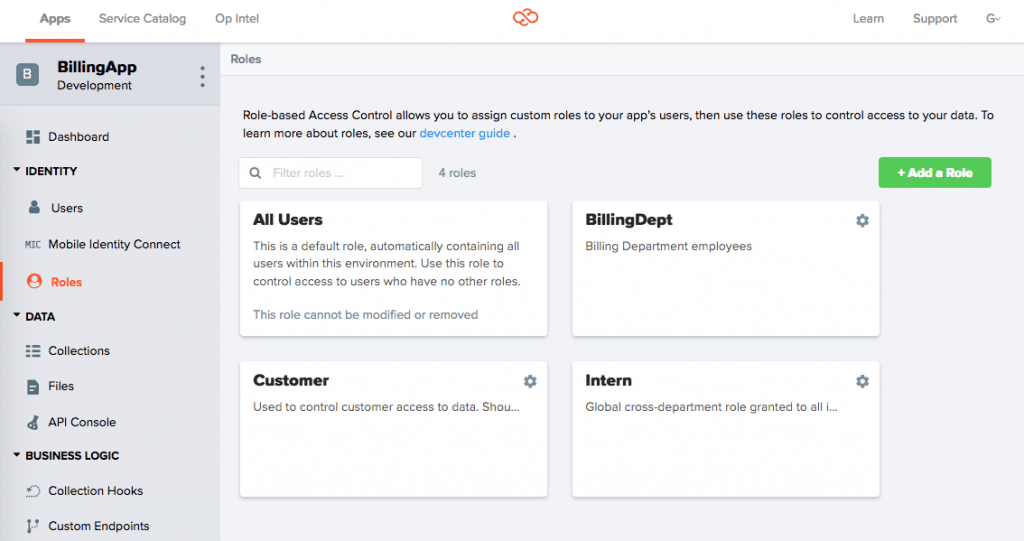
Task: Open the BillingApp three-dot options menu
Action: (x=202, y=77)
